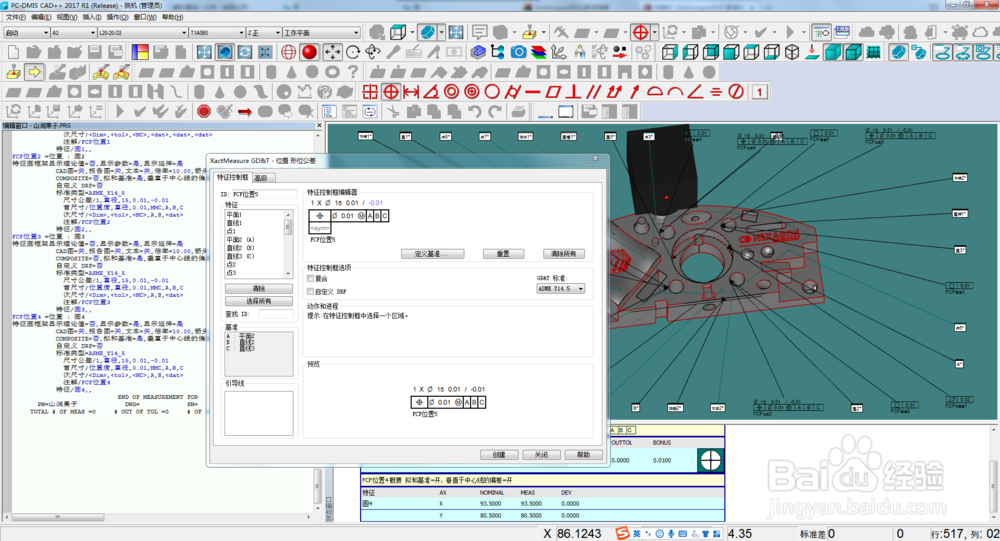Screen dimensions: 1000x541
Task: Click the edit window horizontal scrollbar
Action: [x=159, y=517]
